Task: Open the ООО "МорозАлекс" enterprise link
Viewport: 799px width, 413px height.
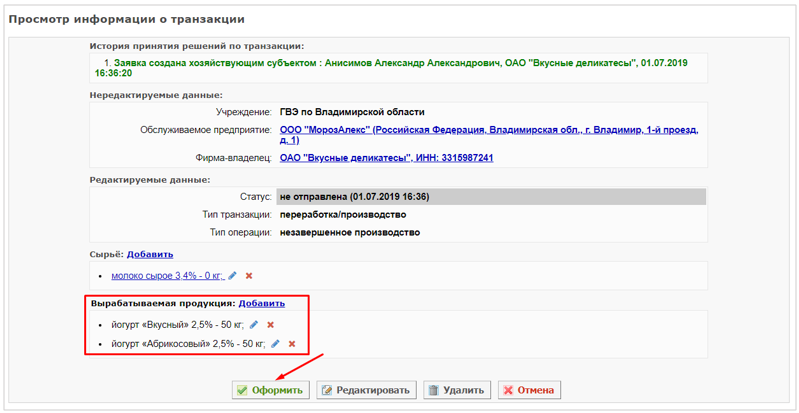Action: [489, 135]
